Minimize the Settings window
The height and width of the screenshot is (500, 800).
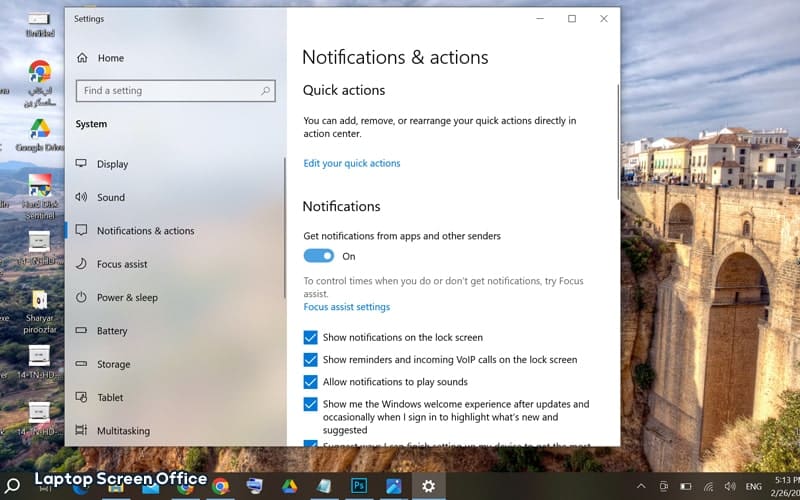pyautogui.click(x=540, y=18)
